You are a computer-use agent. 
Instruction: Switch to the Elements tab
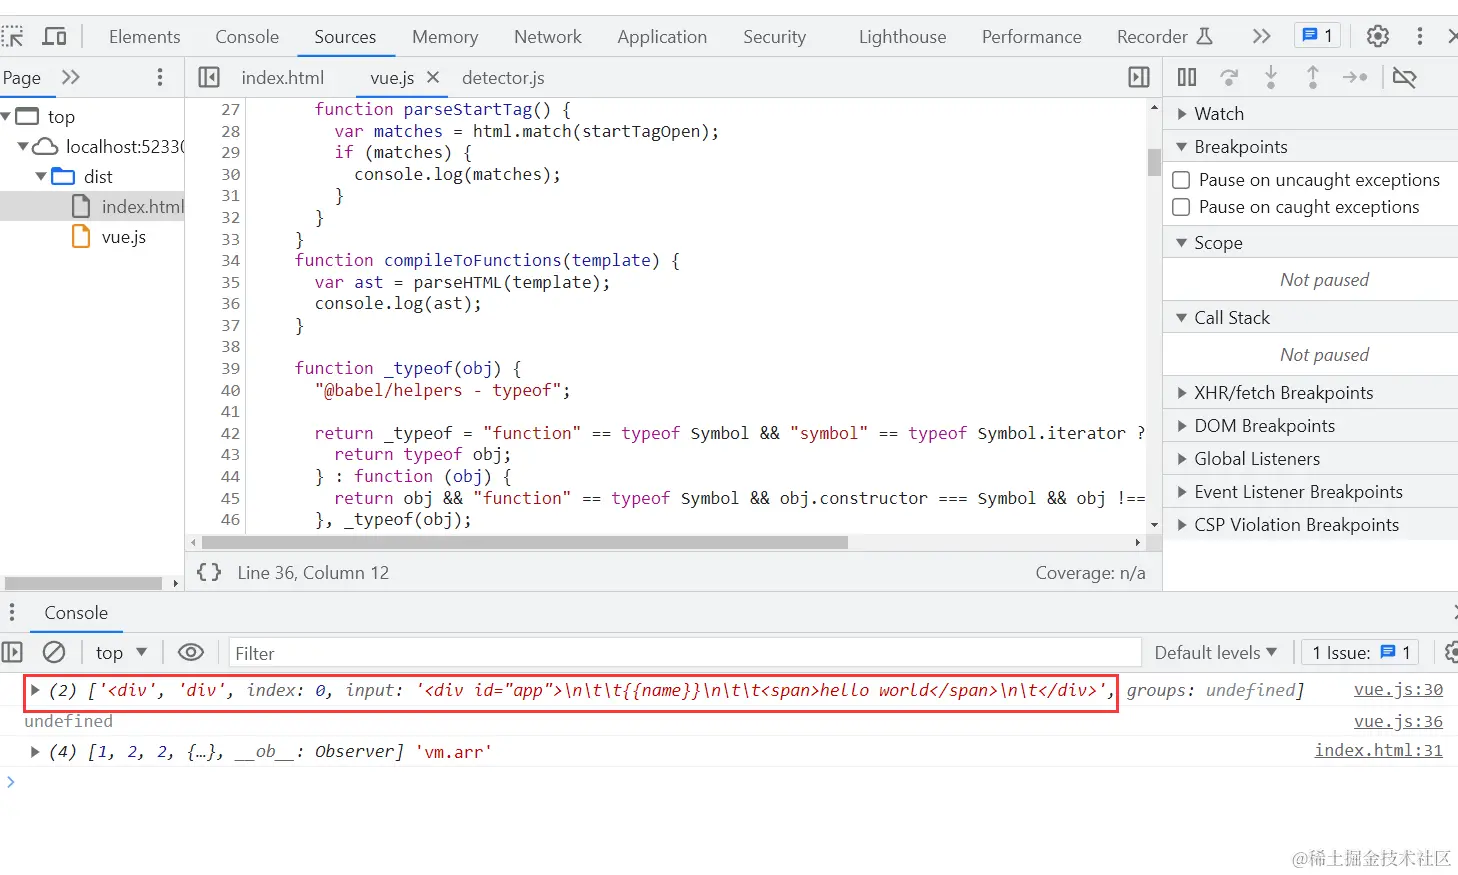(x=145, y=36)
